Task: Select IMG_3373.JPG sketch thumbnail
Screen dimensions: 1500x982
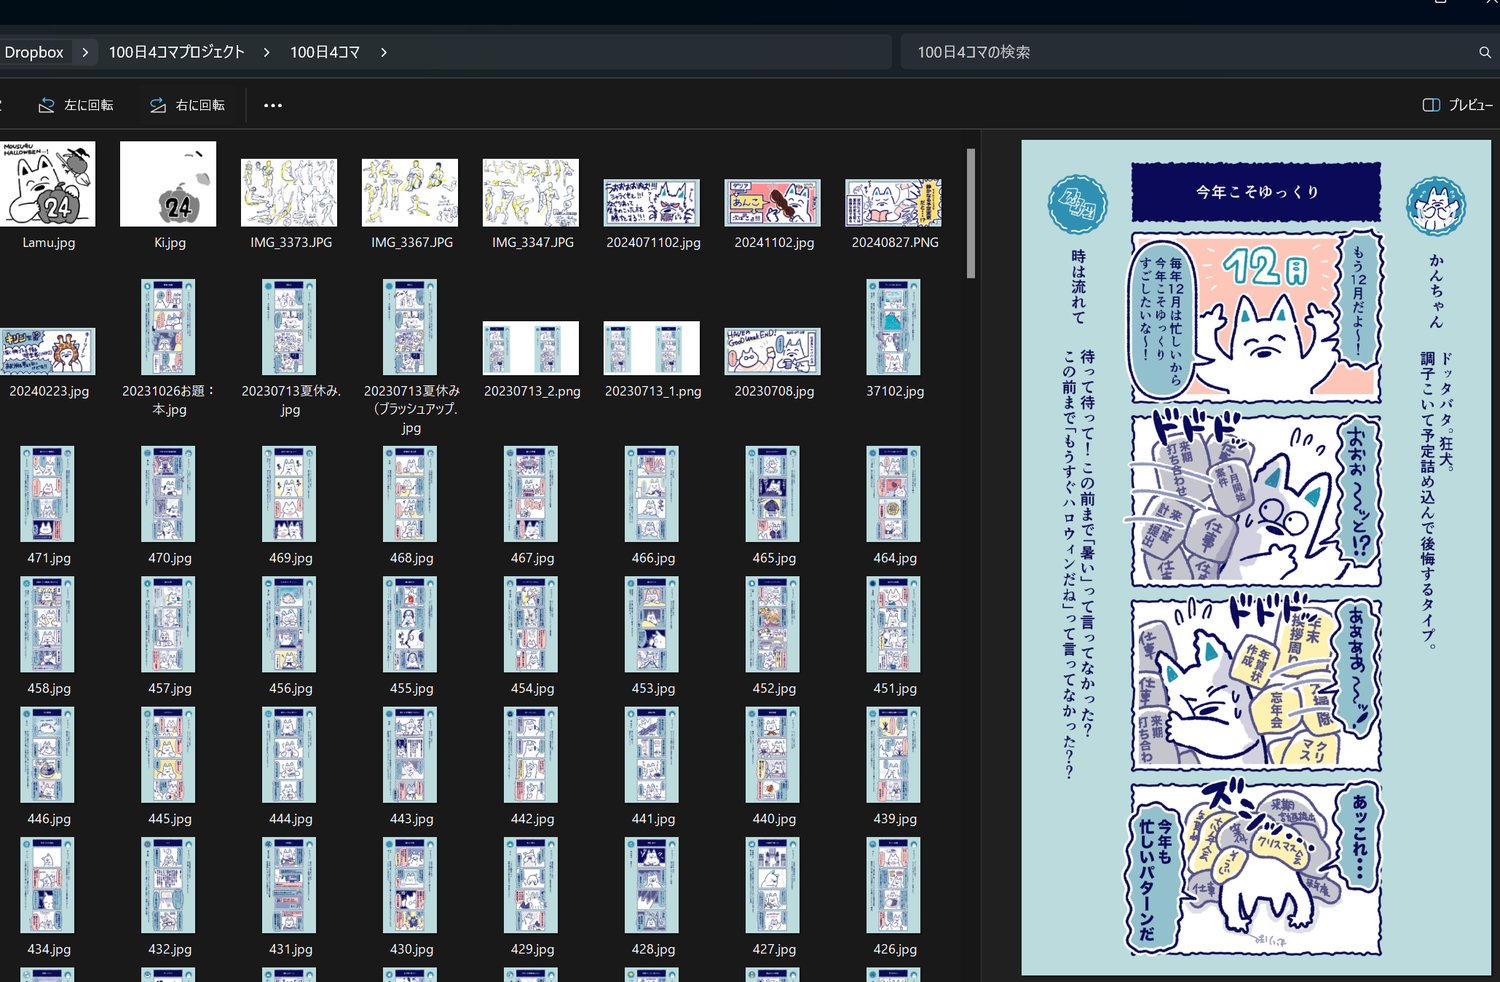Action: point(290,193)
